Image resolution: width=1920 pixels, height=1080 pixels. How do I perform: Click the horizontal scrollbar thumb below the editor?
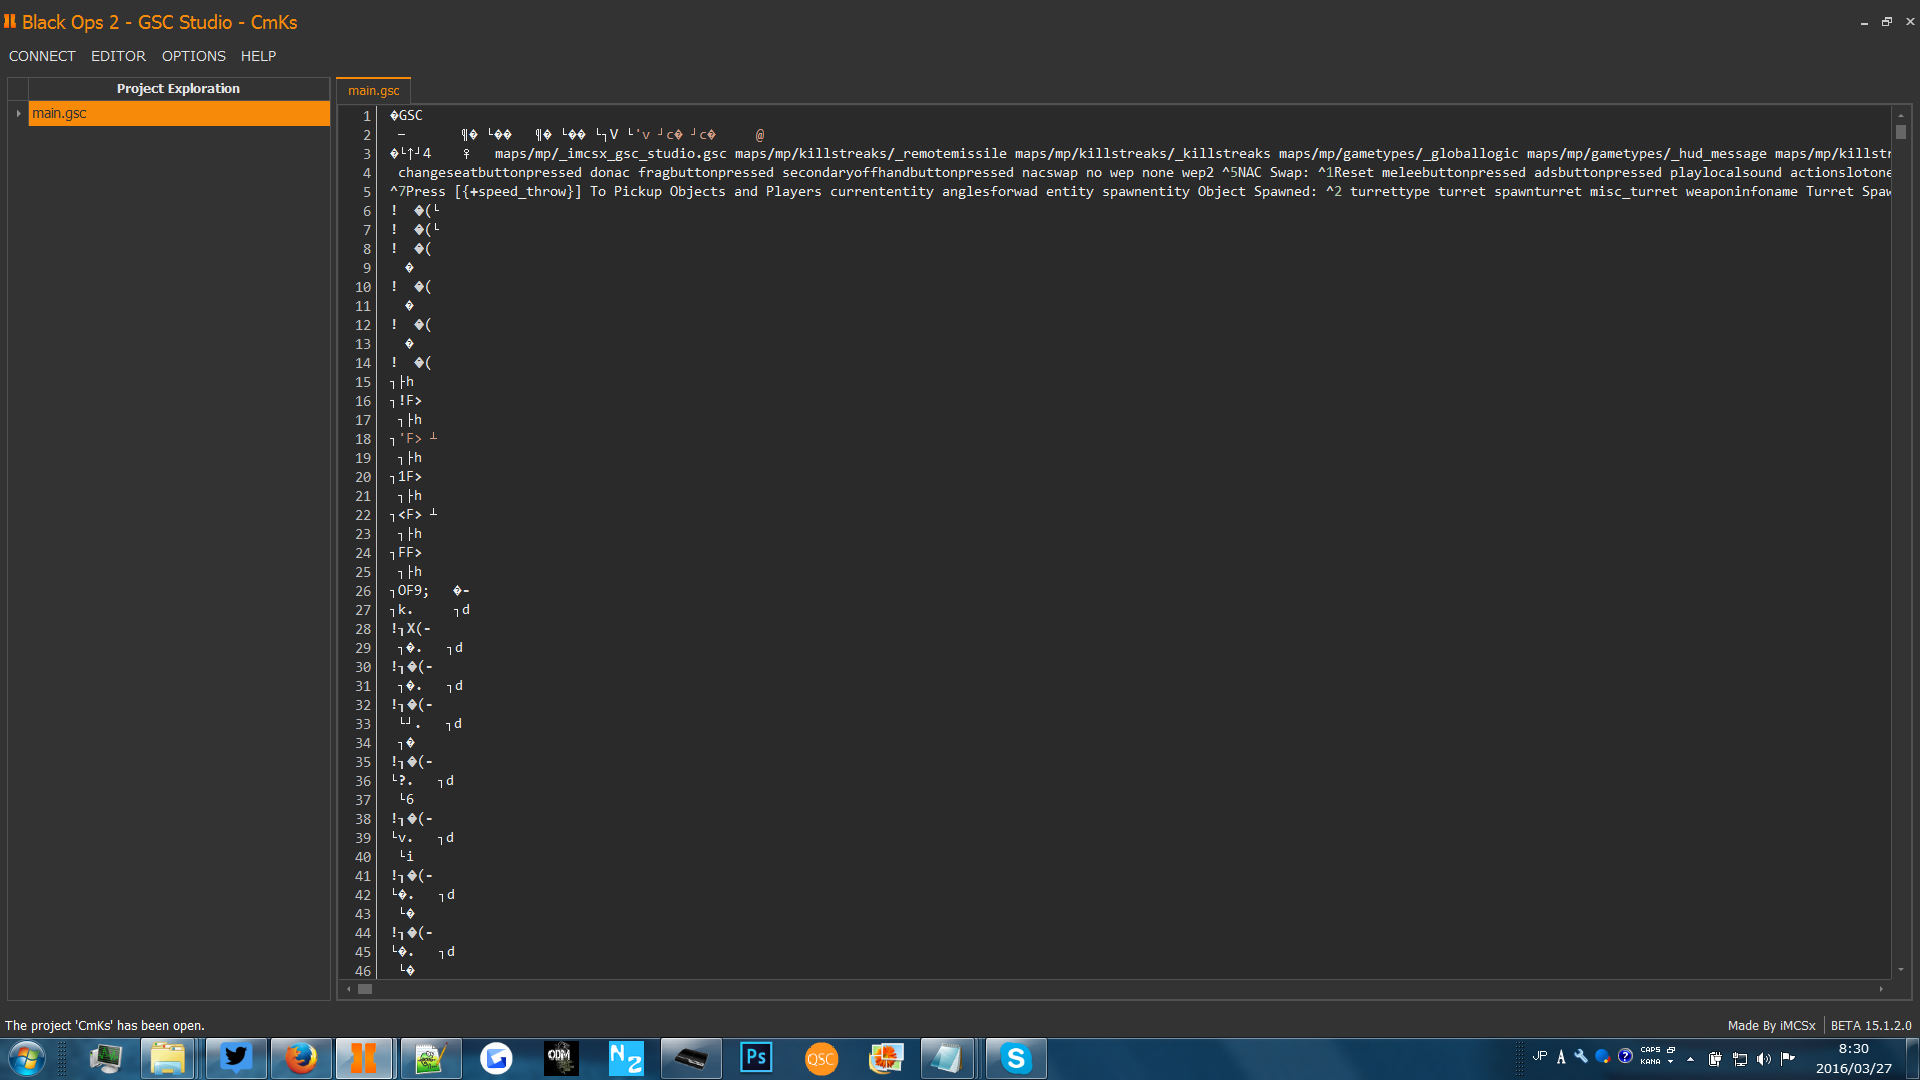click(365, 989)
